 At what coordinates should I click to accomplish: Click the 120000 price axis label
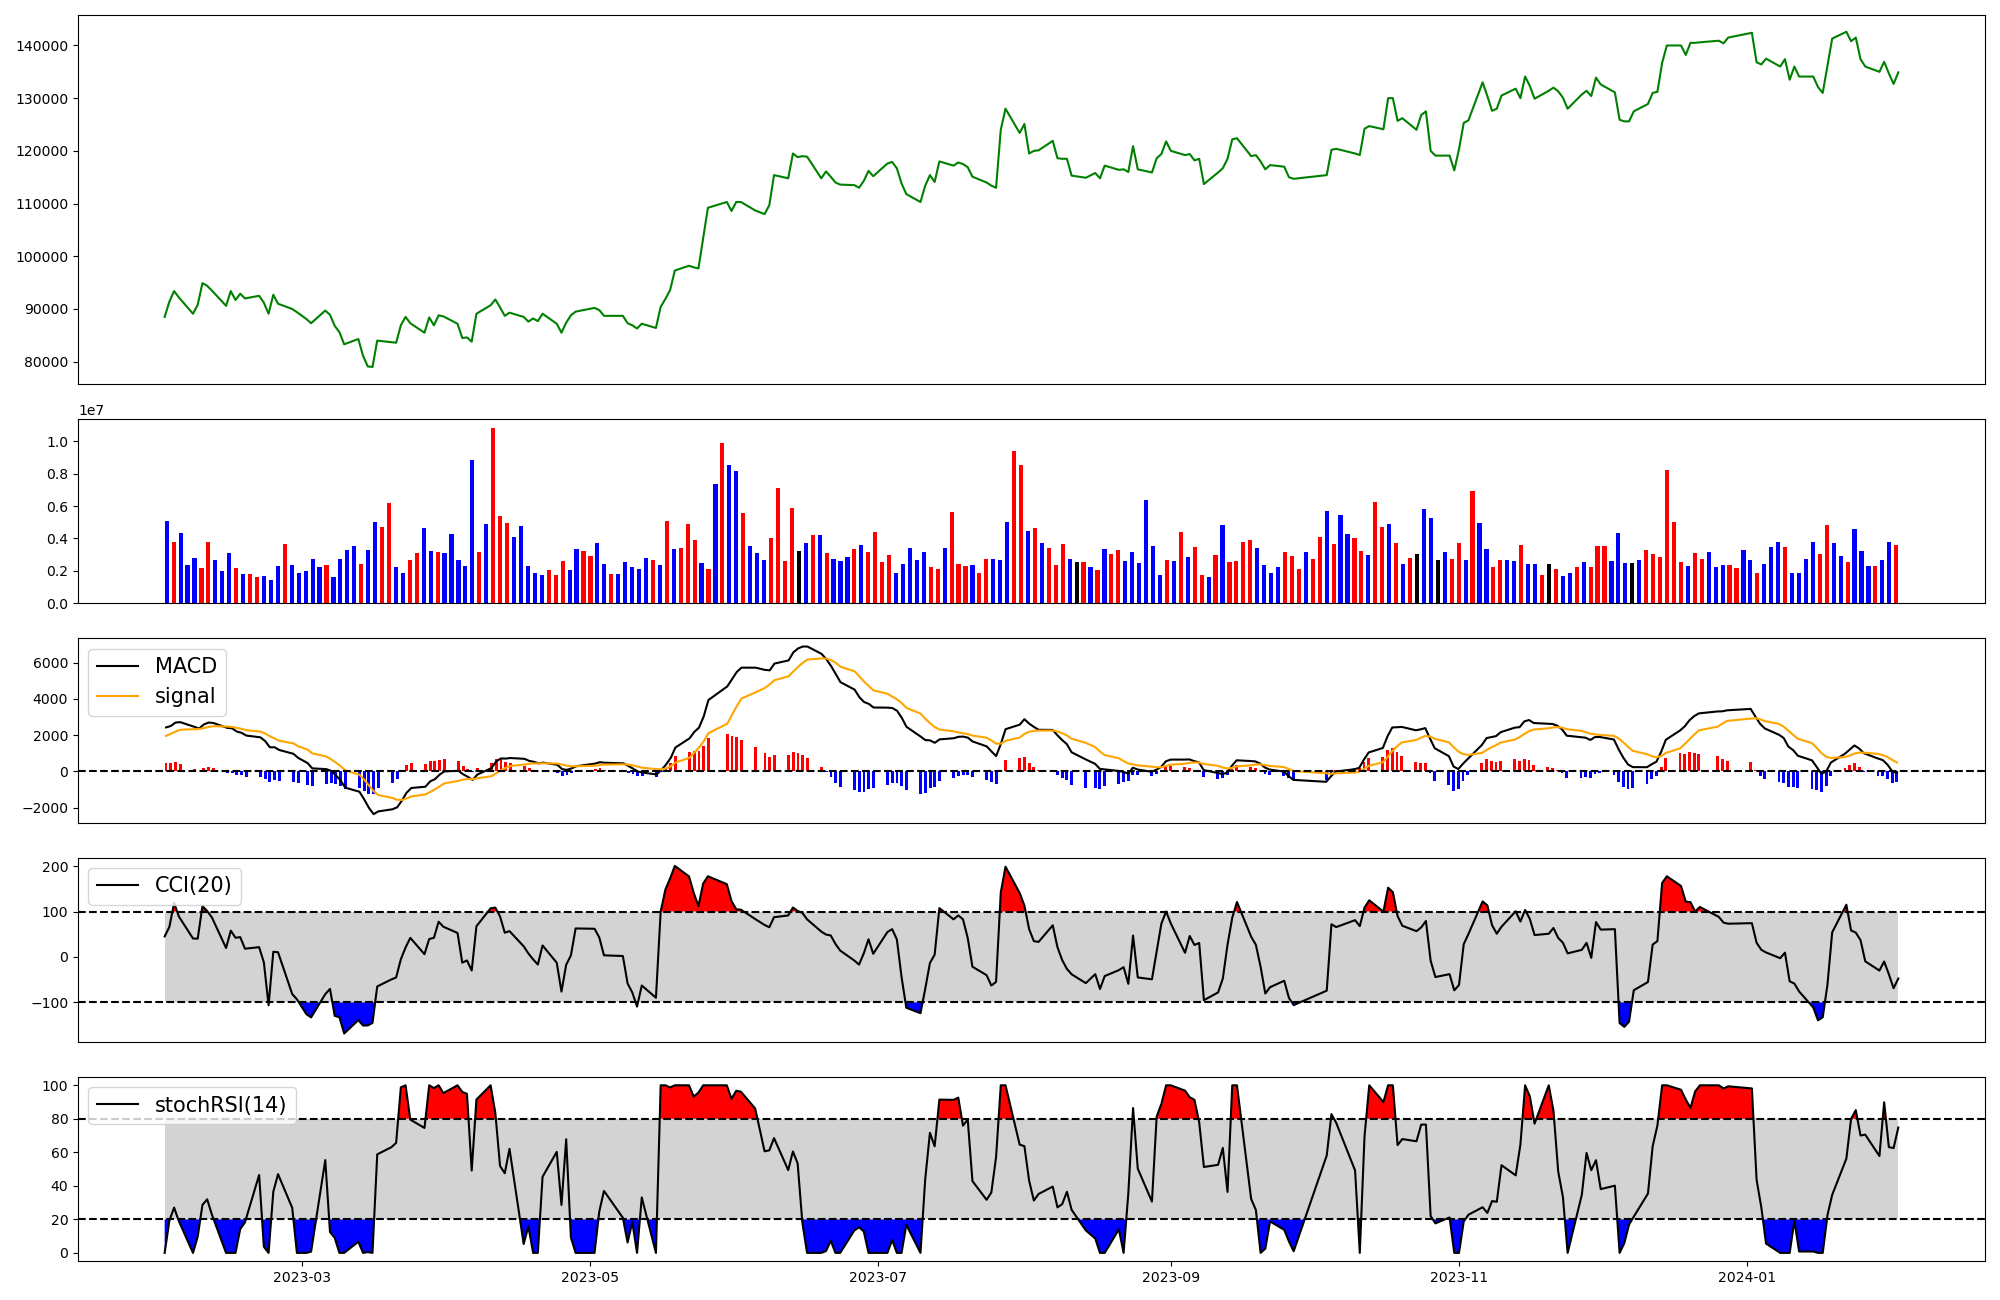pos(42,151)
